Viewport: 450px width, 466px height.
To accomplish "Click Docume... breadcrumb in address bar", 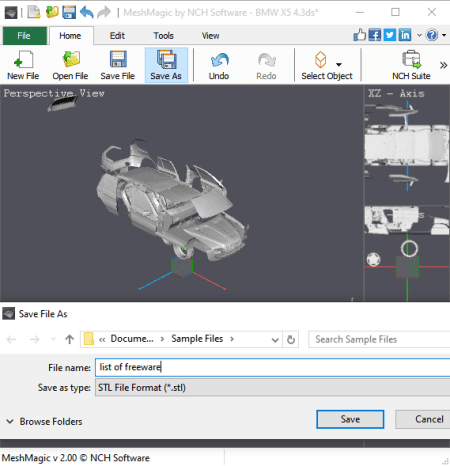I will pos(132,339).
